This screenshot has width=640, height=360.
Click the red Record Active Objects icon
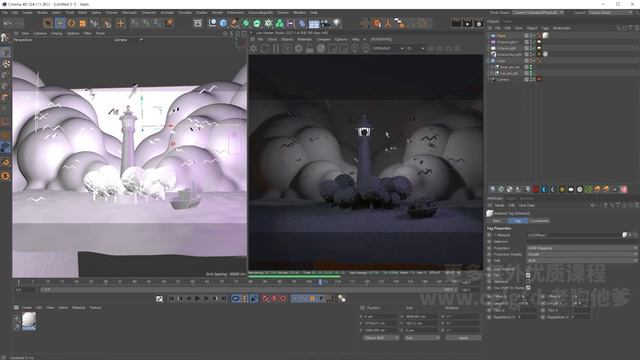[x=266, y=299]
